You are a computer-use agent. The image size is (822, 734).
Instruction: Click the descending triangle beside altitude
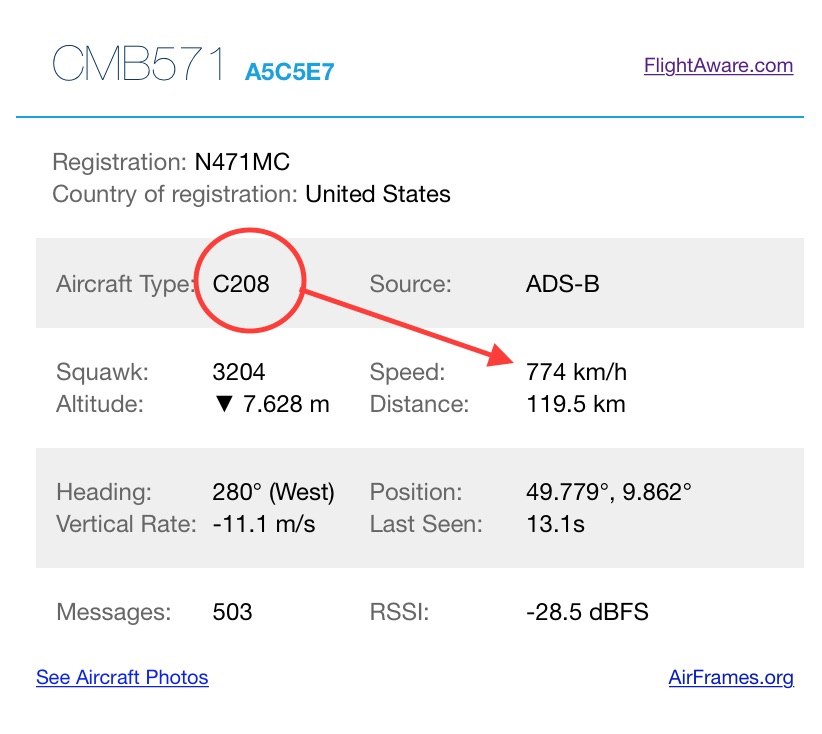point(222,405)
